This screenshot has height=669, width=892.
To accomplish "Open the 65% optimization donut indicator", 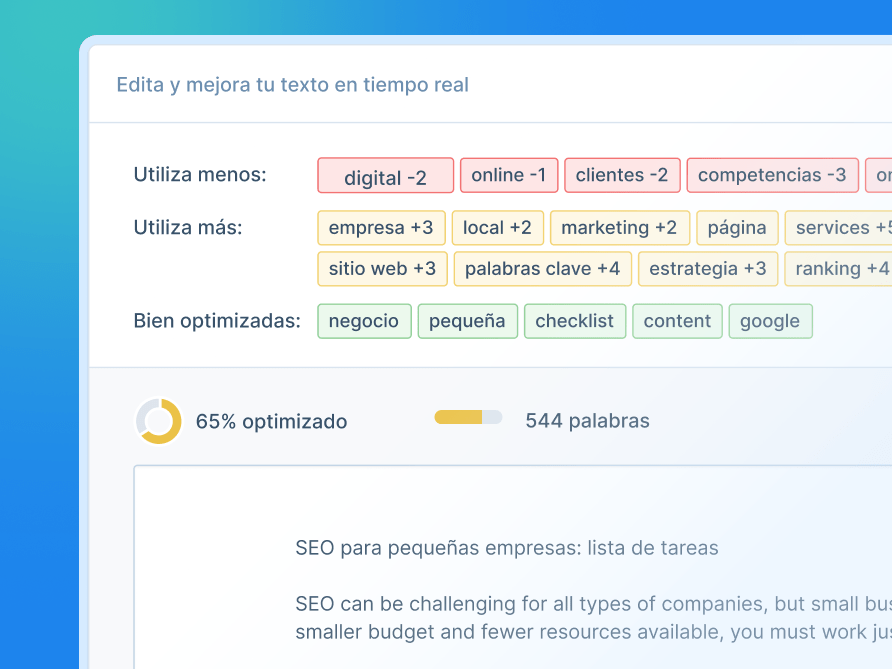I will (158, 421).
